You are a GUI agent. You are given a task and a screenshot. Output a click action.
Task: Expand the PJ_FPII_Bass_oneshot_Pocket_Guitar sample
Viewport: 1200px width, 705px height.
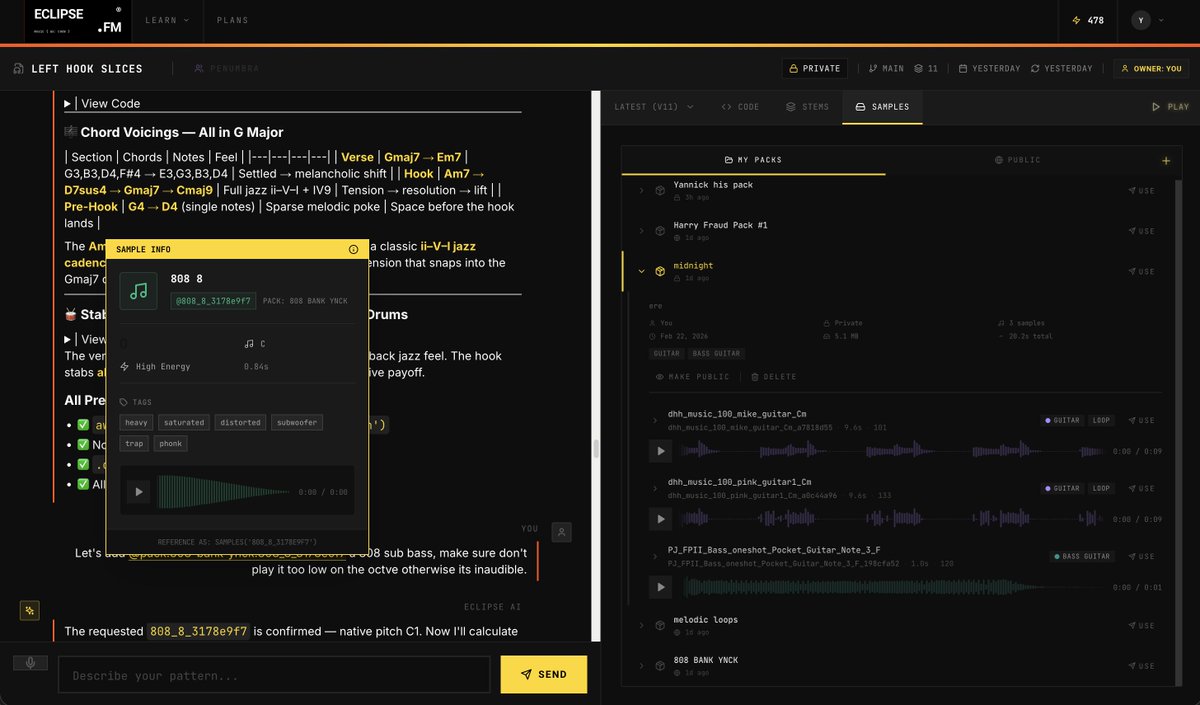pyautogui.click(x=655, y=556)
